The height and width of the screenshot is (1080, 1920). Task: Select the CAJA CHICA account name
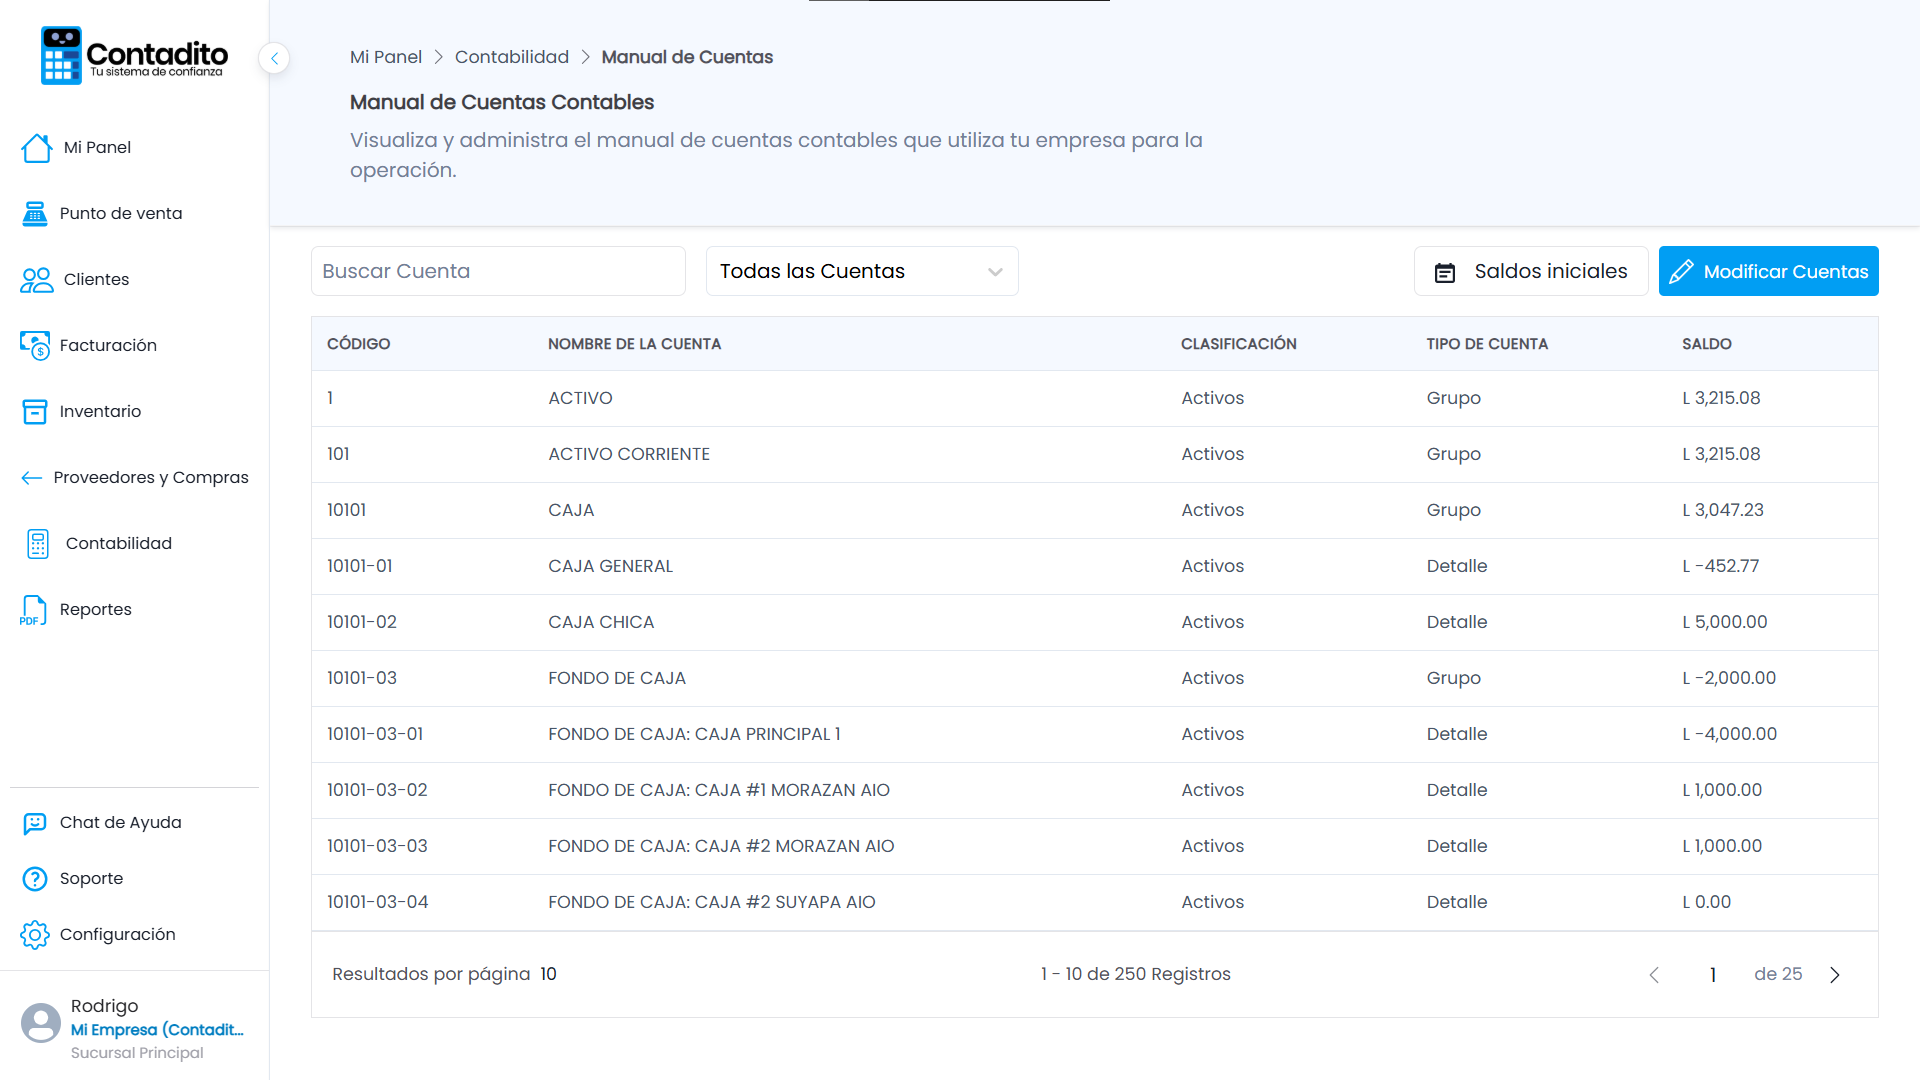click(x=601, y=622)
